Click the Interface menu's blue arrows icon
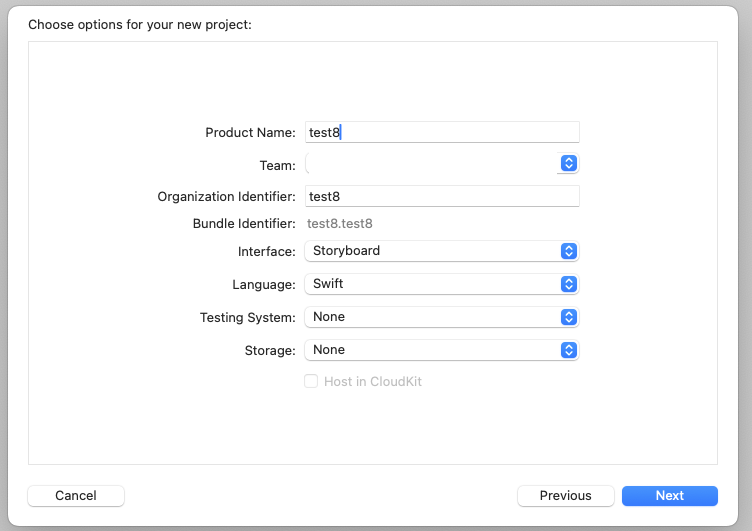The width and height of the screenshot is (752, 531). (x=568, y=251)
